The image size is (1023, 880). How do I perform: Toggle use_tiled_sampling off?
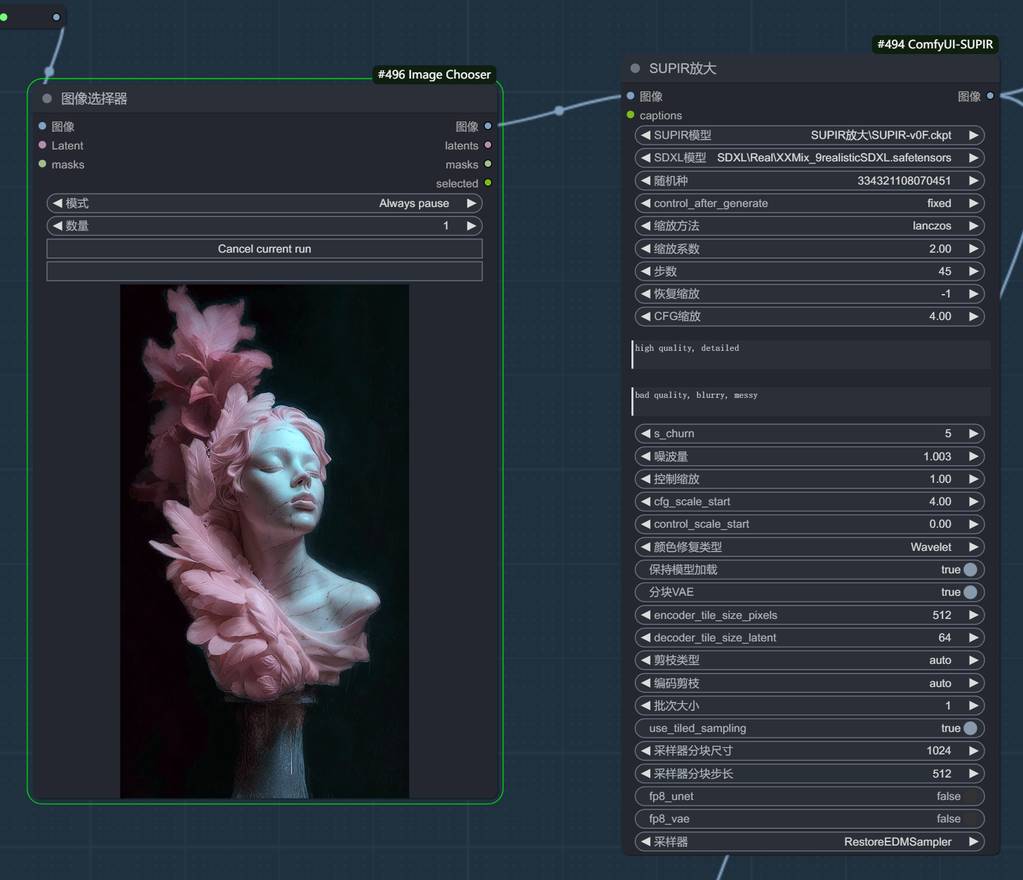click(x=969, y=728)
